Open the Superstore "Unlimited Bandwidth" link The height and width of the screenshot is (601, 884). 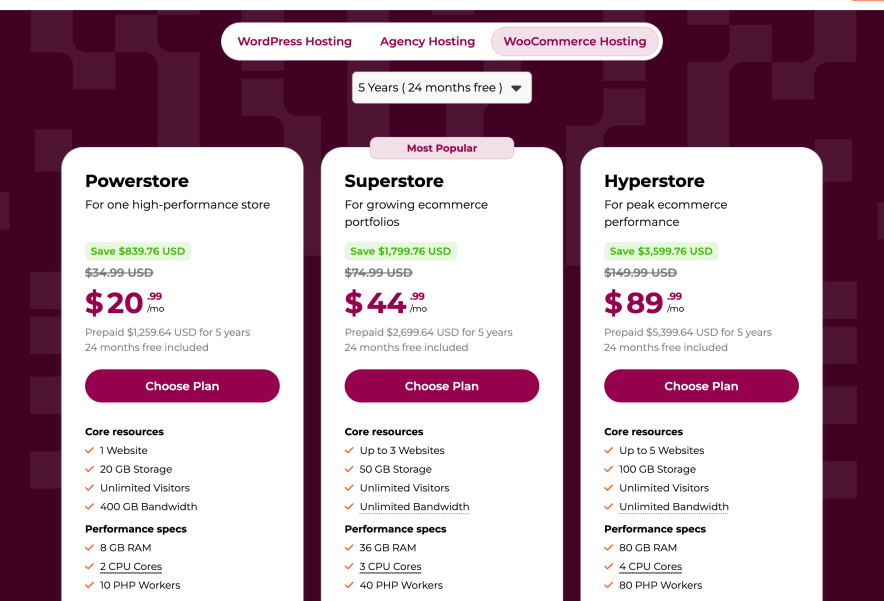click(415, 506)
